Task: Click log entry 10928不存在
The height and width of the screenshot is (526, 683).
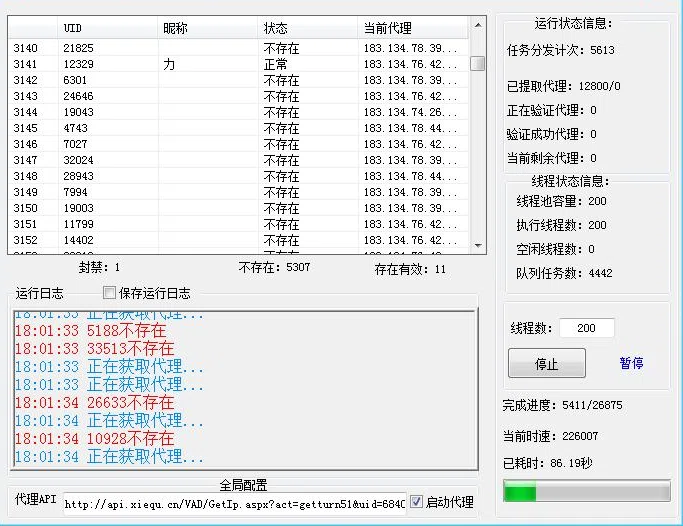Action: point(95,438)
